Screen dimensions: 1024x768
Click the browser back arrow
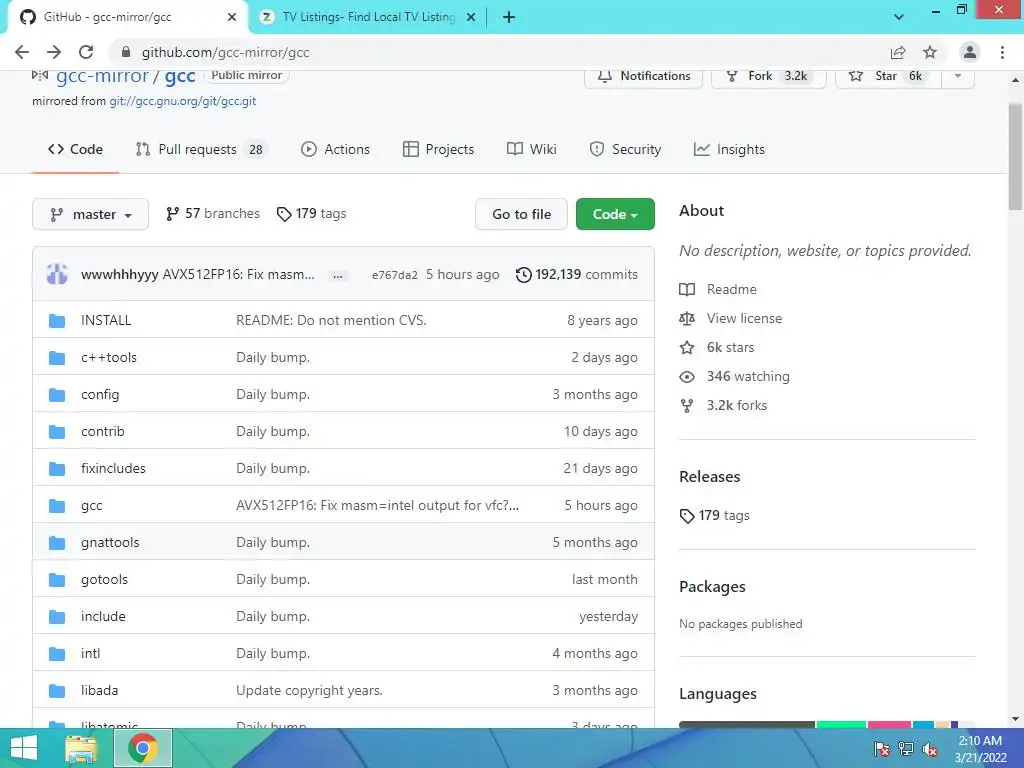pos(22,52)
